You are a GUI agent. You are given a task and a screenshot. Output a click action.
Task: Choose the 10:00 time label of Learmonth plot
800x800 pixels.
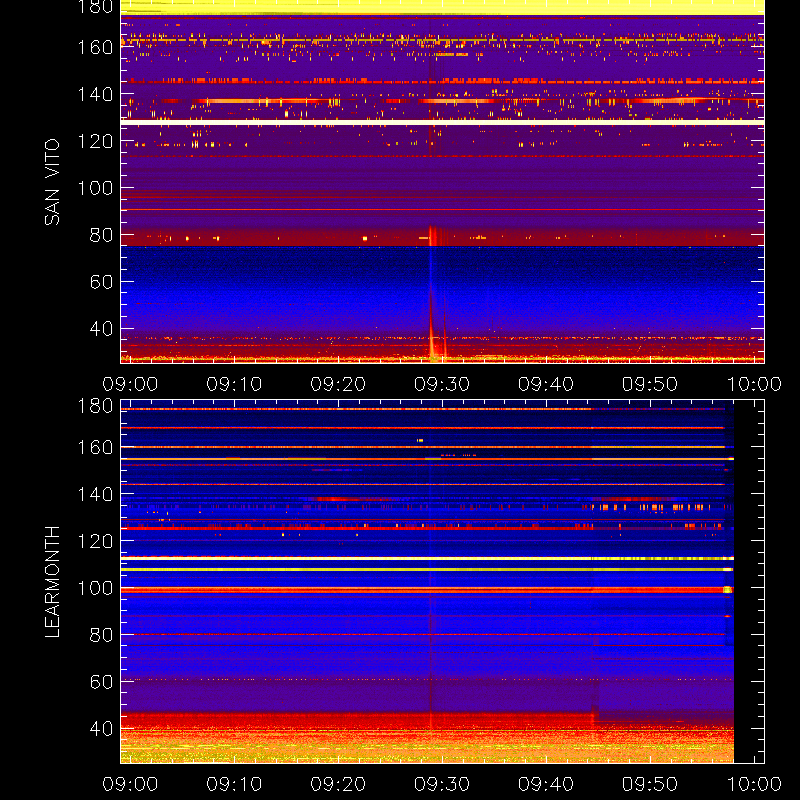754,784
